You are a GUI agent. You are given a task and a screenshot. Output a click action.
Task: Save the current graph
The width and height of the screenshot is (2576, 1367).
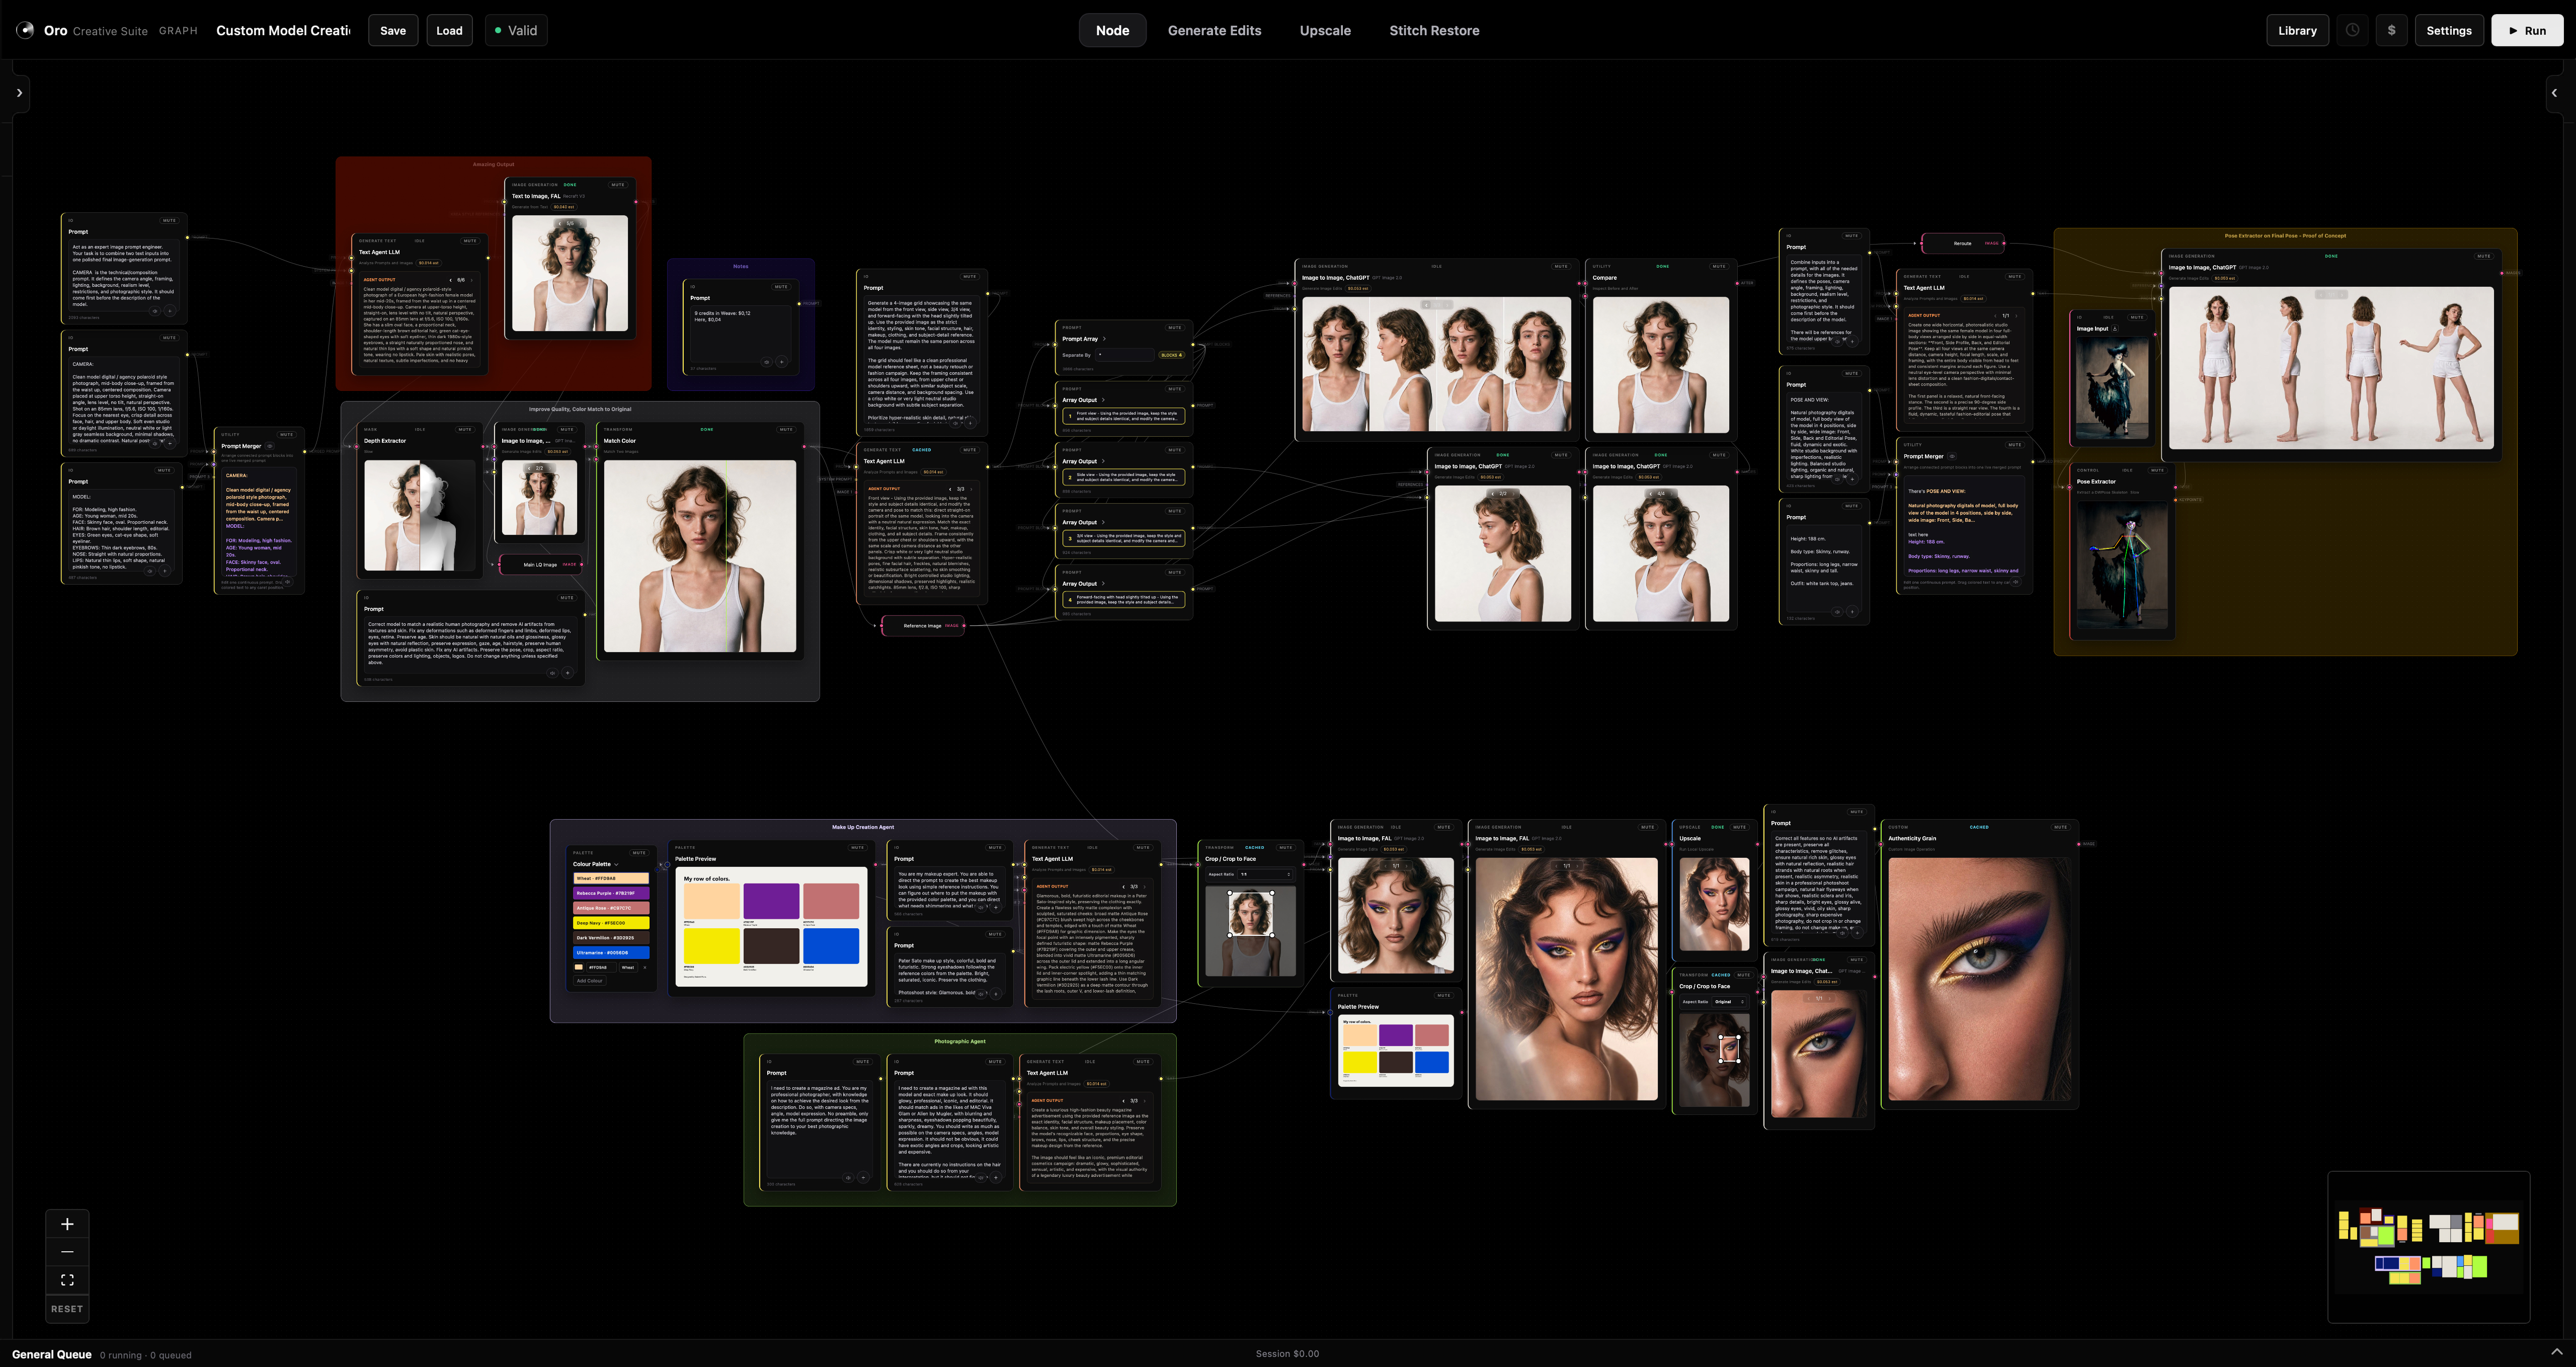click(x=393, y=30)
